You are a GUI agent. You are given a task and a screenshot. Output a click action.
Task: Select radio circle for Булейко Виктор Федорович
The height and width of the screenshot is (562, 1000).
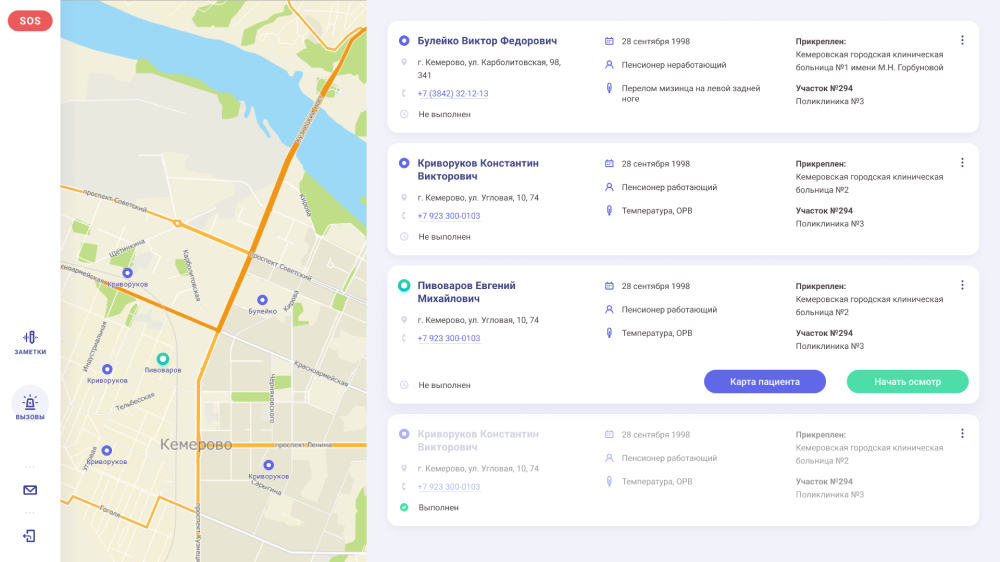tap(404, 41)
